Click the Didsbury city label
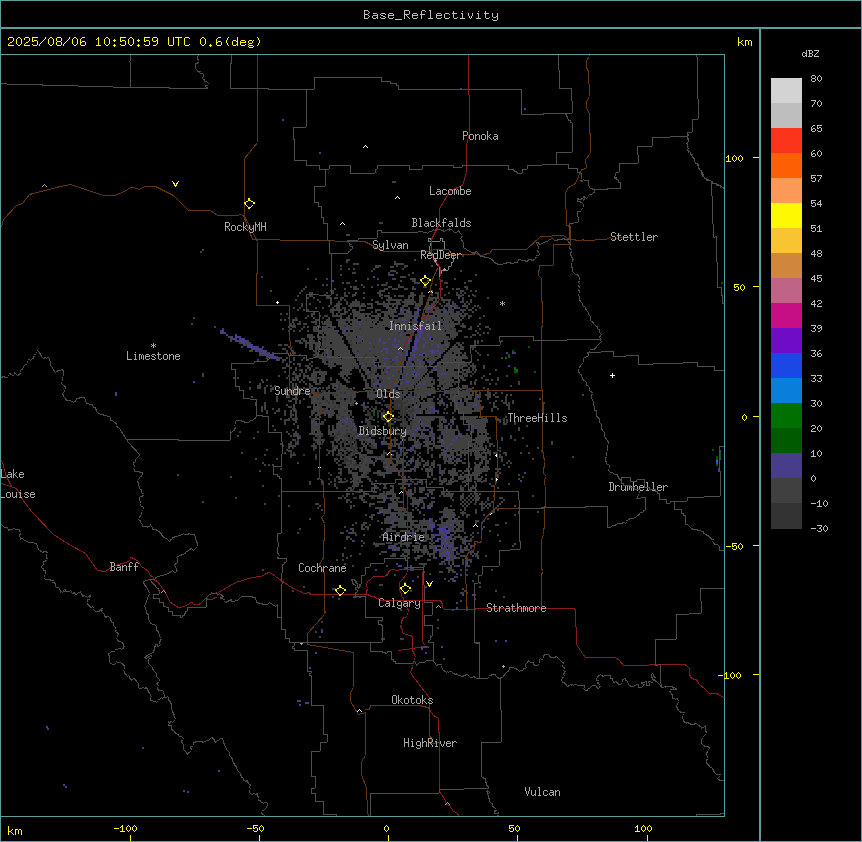The height and width of the screenshot is (842, 862). [383, 431]
